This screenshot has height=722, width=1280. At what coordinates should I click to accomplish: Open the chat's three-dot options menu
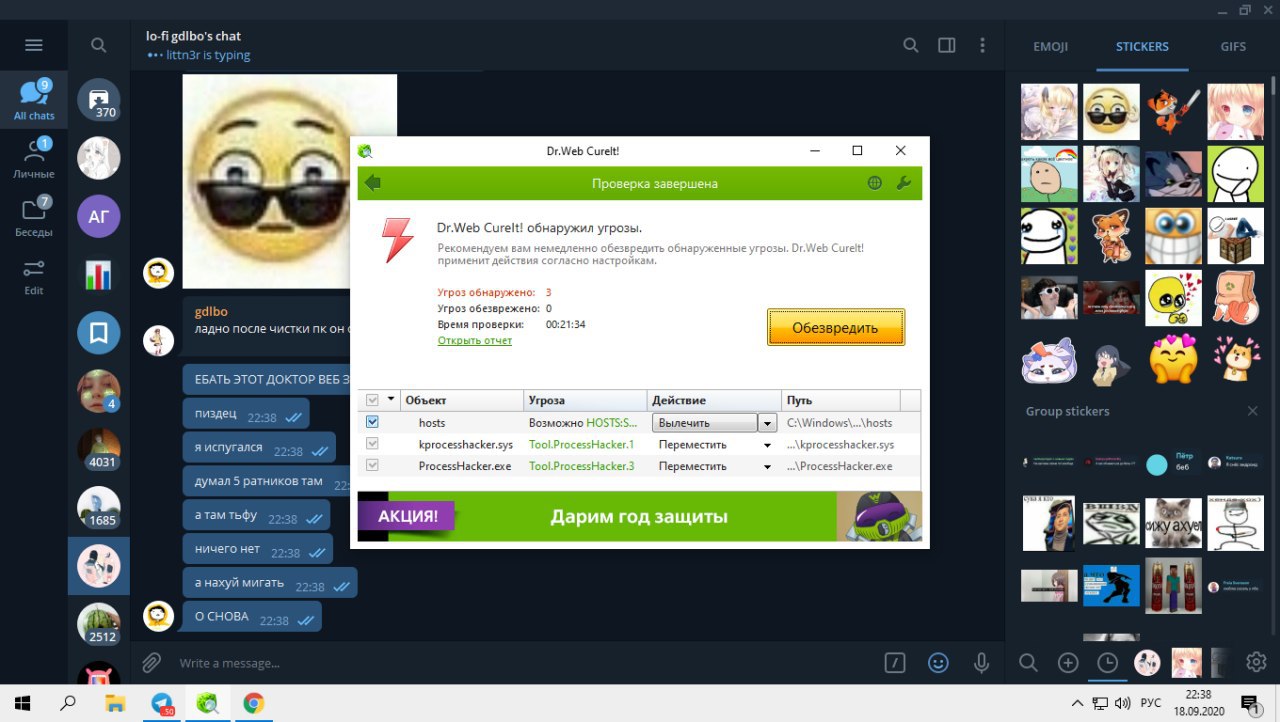pos(983,45)
